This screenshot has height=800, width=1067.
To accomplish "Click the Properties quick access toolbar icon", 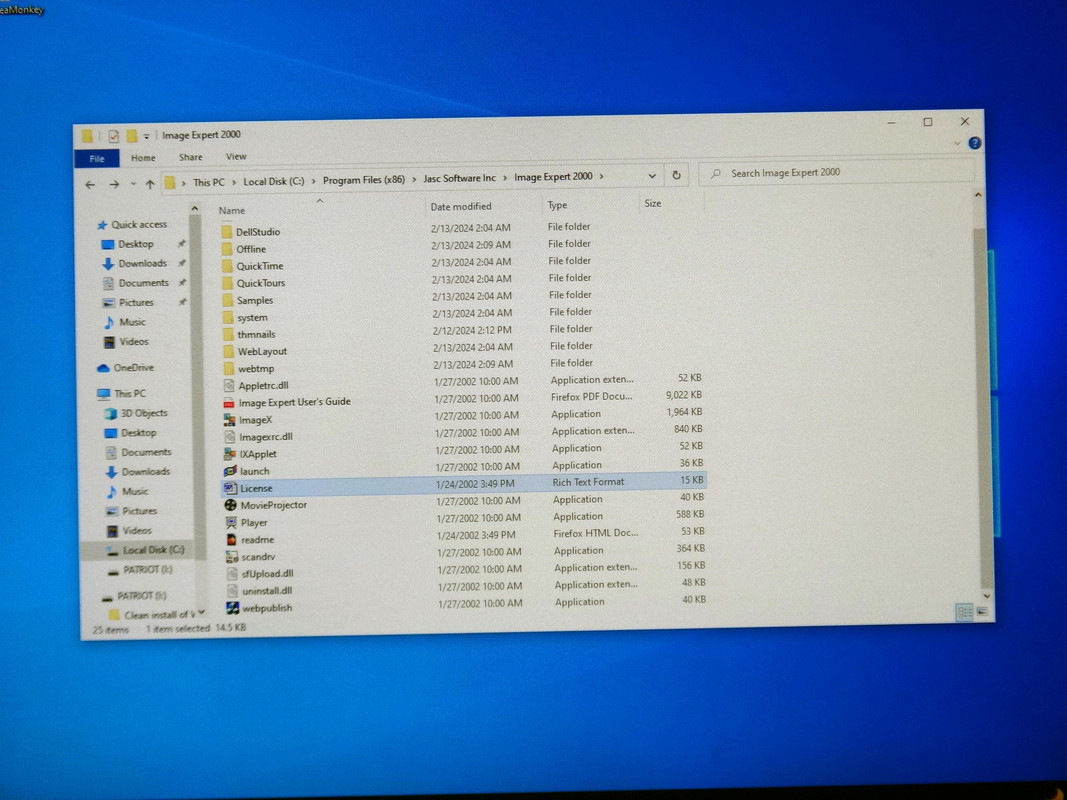I will (113, 136).
